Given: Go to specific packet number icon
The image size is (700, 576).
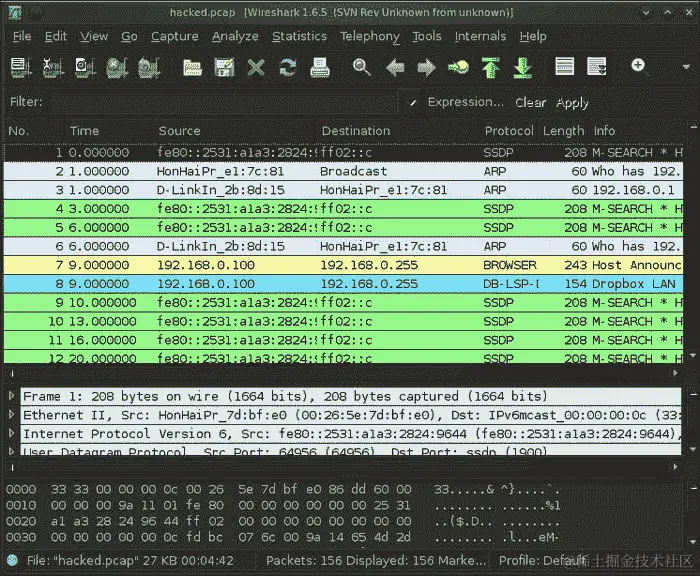Looking at the screenshot, I should coord(458,67).
